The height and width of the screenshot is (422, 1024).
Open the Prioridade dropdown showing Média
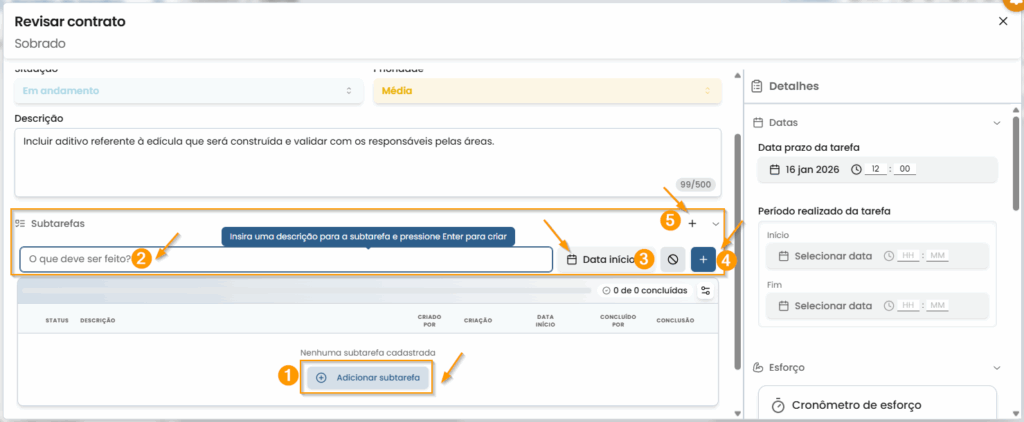(x=546, y=91)
